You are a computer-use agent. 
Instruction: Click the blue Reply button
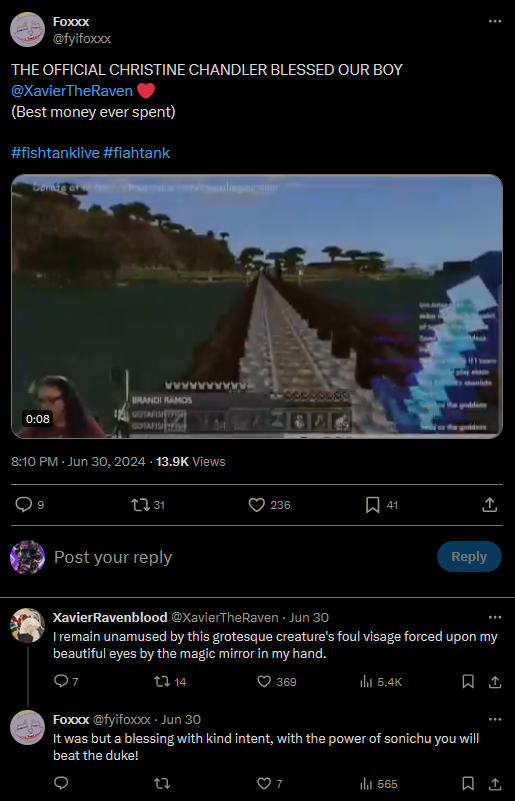click(469, 556)
